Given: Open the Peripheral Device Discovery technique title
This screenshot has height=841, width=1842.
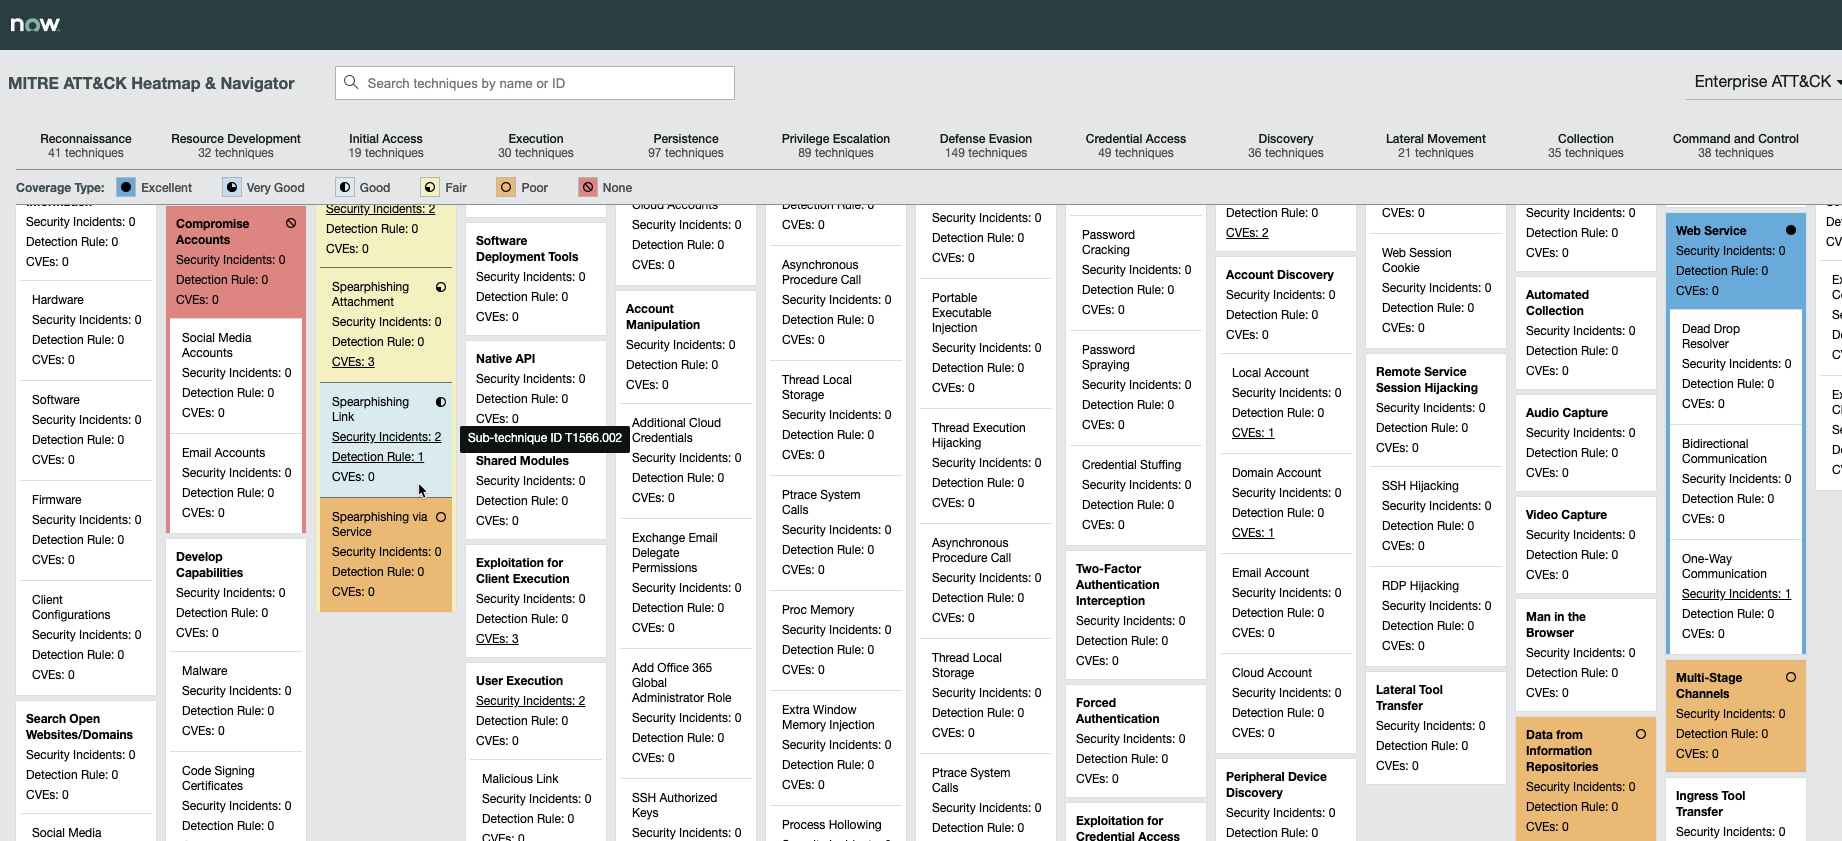Looking at the screenshot, I should [1276, 785].
